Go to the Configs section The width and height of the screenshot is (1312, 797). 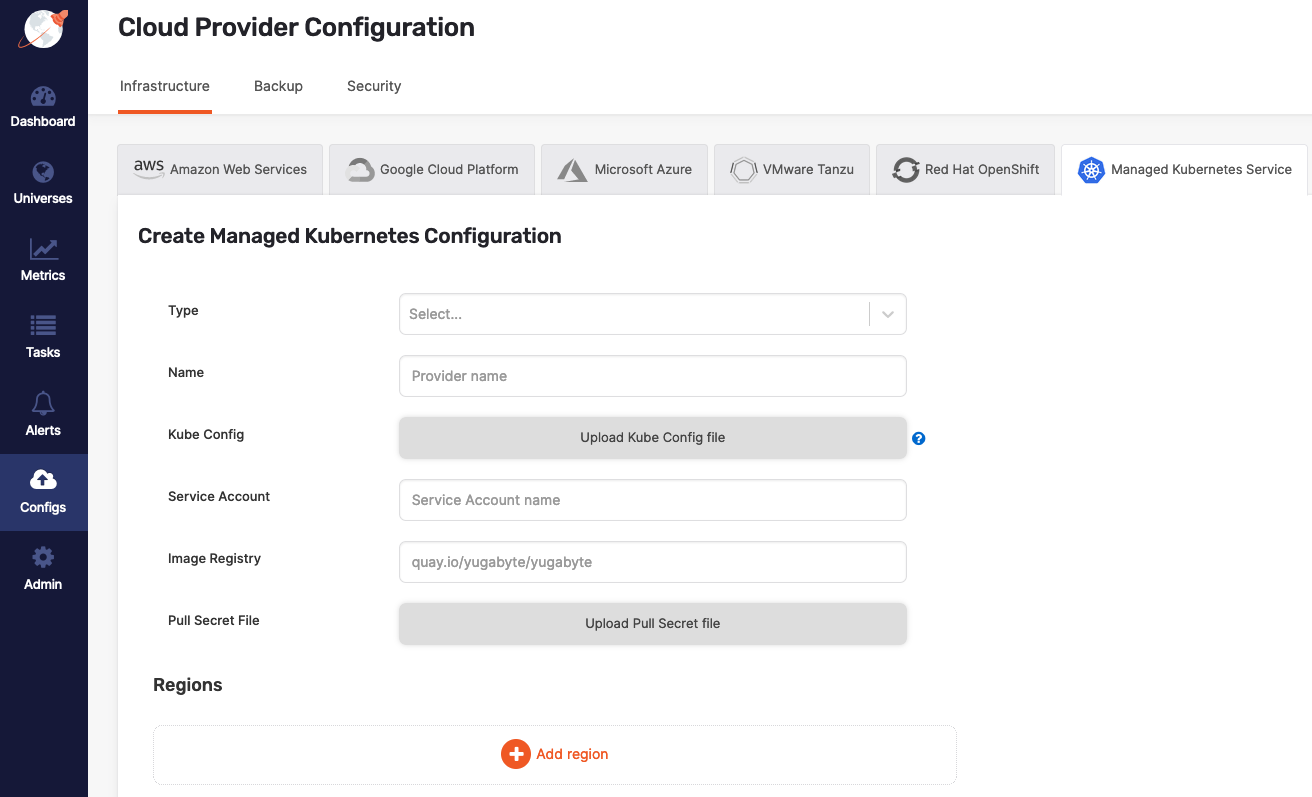click(43, 491)
